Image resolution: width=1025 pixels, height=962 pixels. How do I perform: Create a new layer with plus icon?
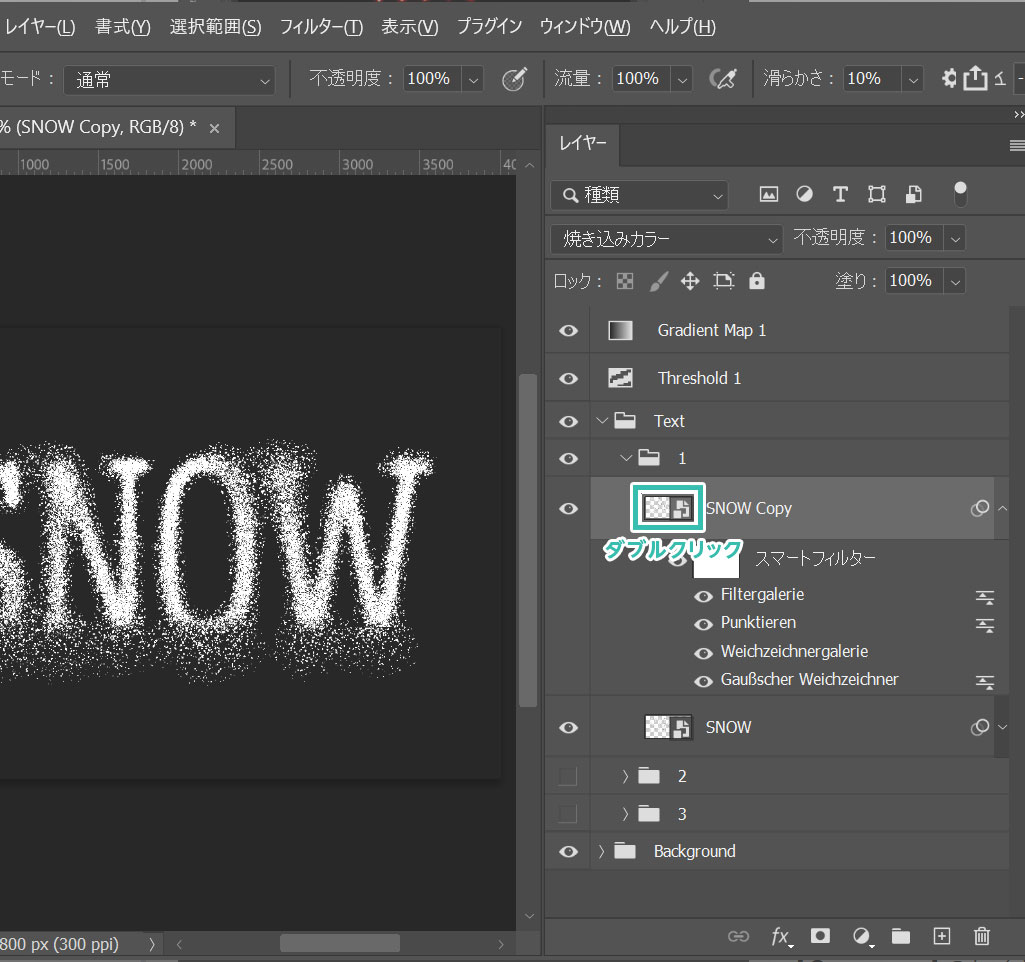941,936
